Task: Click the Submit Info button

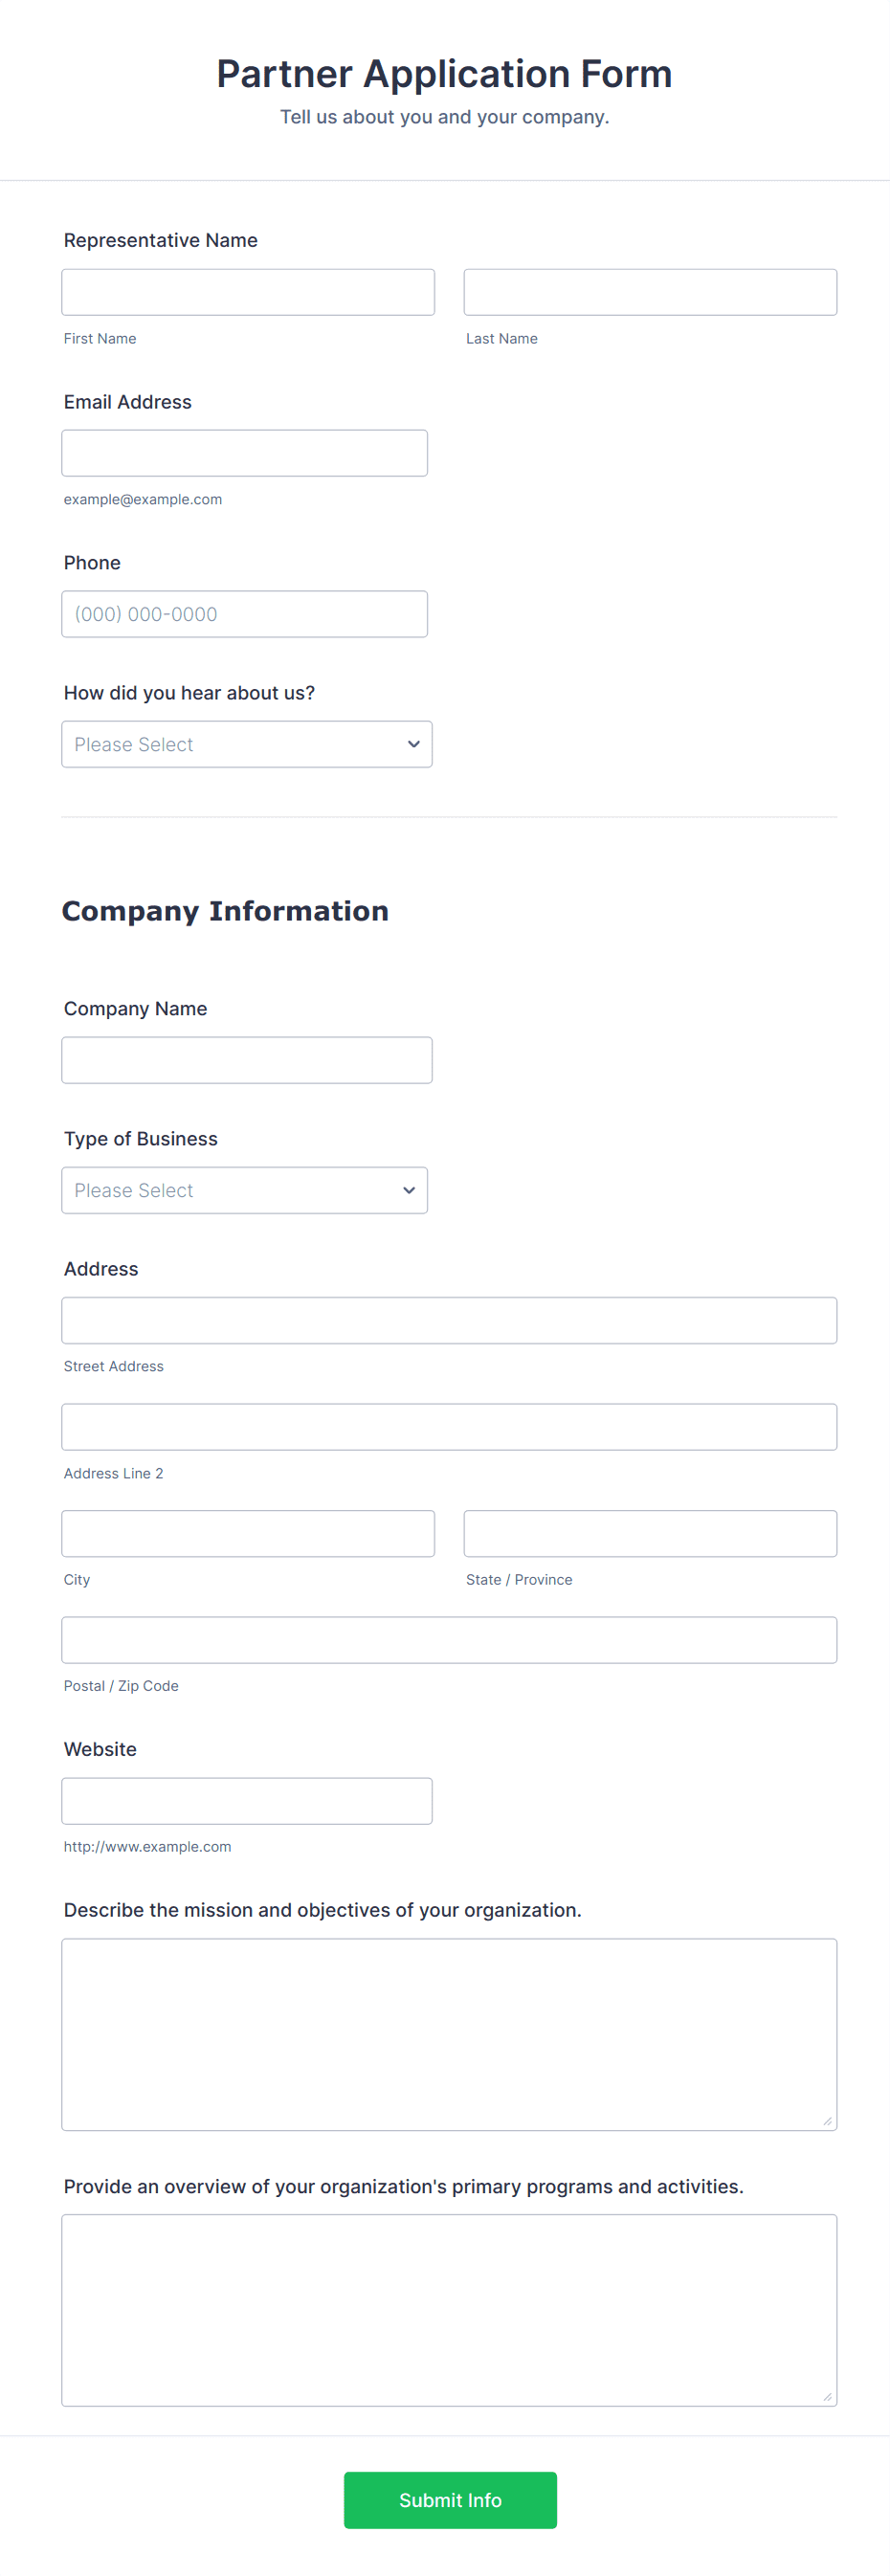Action: coord(450,2500)
